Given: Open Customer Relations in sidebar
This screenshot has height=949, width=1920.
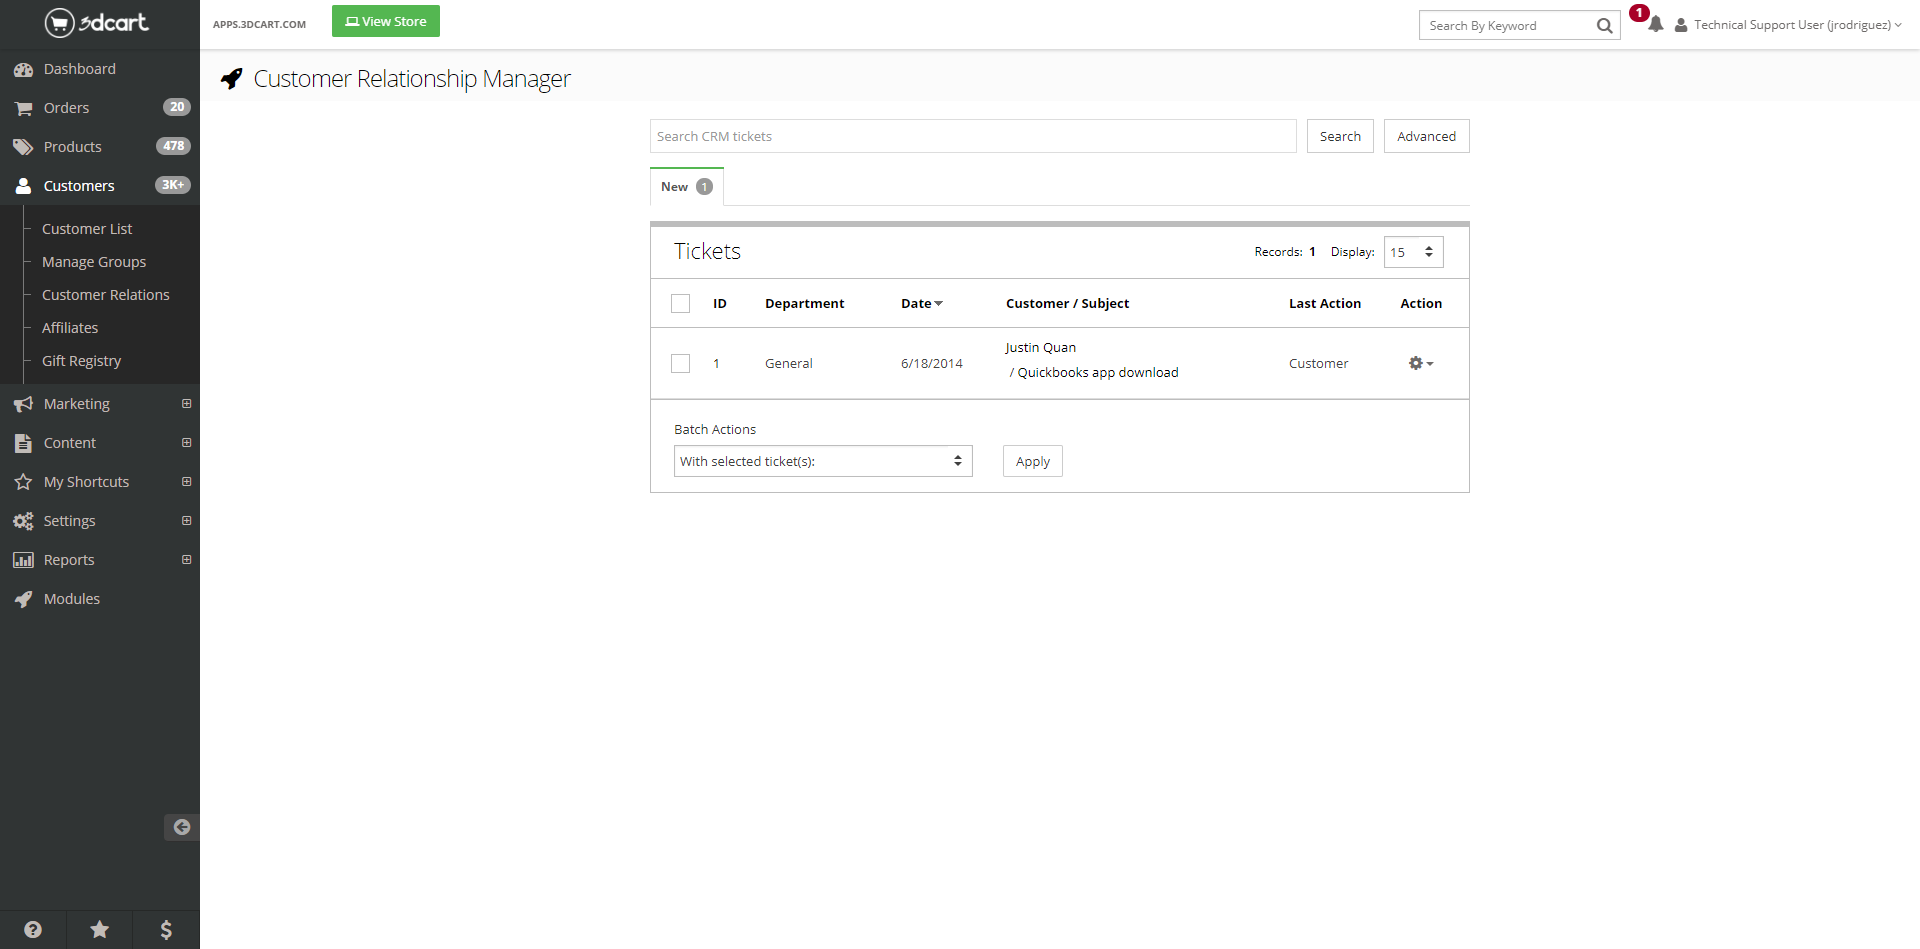Looking at the screenshot, I should click(105, 295).
